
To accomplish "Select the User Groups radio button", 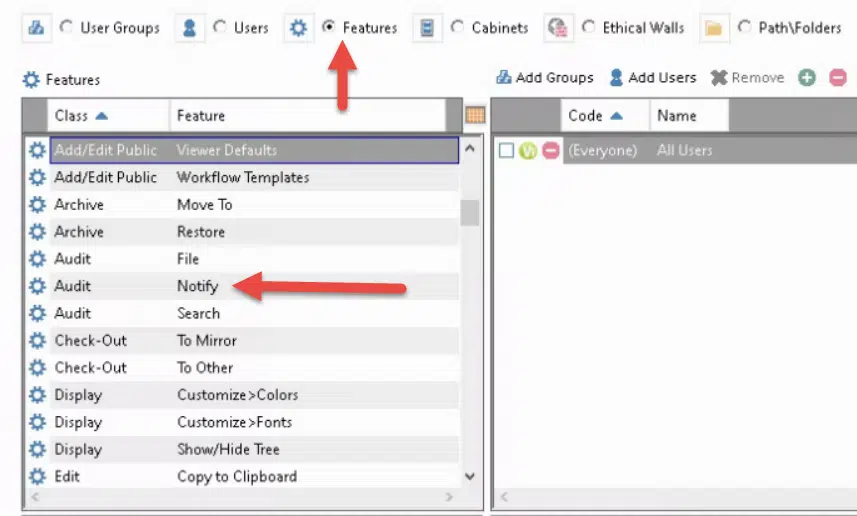I will click(66, 26).
